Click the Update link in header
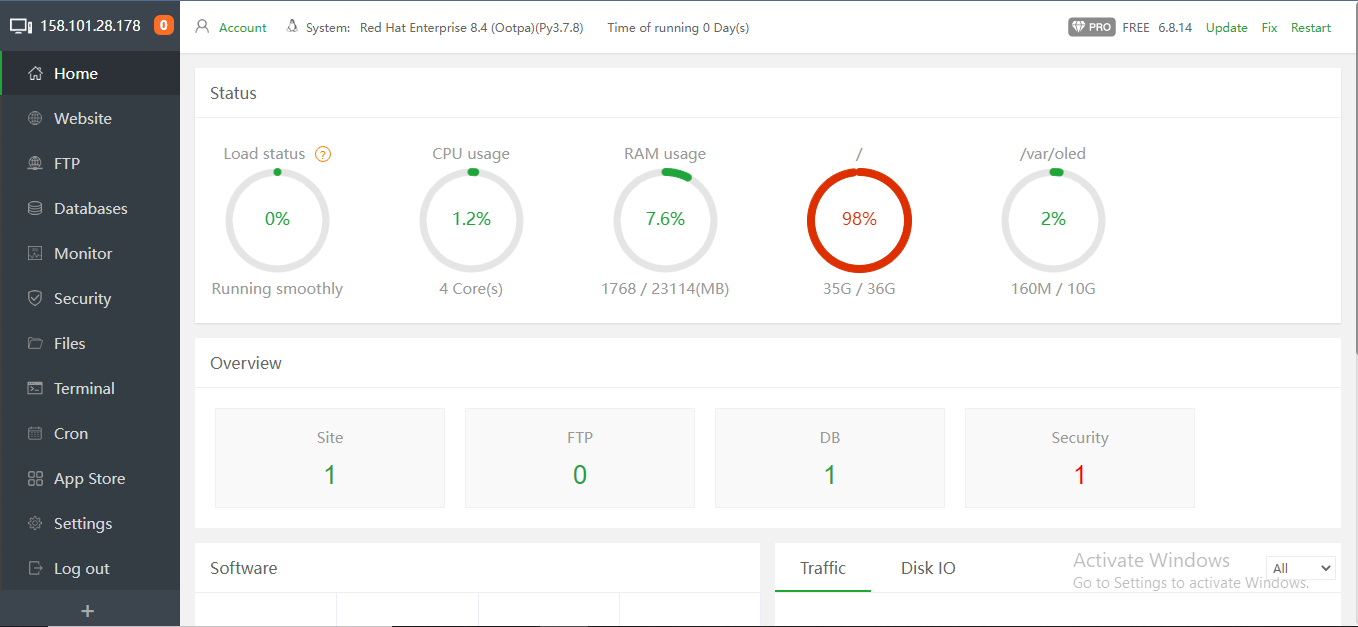Screen dimensions: 1358x627 click(x=1226, y=28)
